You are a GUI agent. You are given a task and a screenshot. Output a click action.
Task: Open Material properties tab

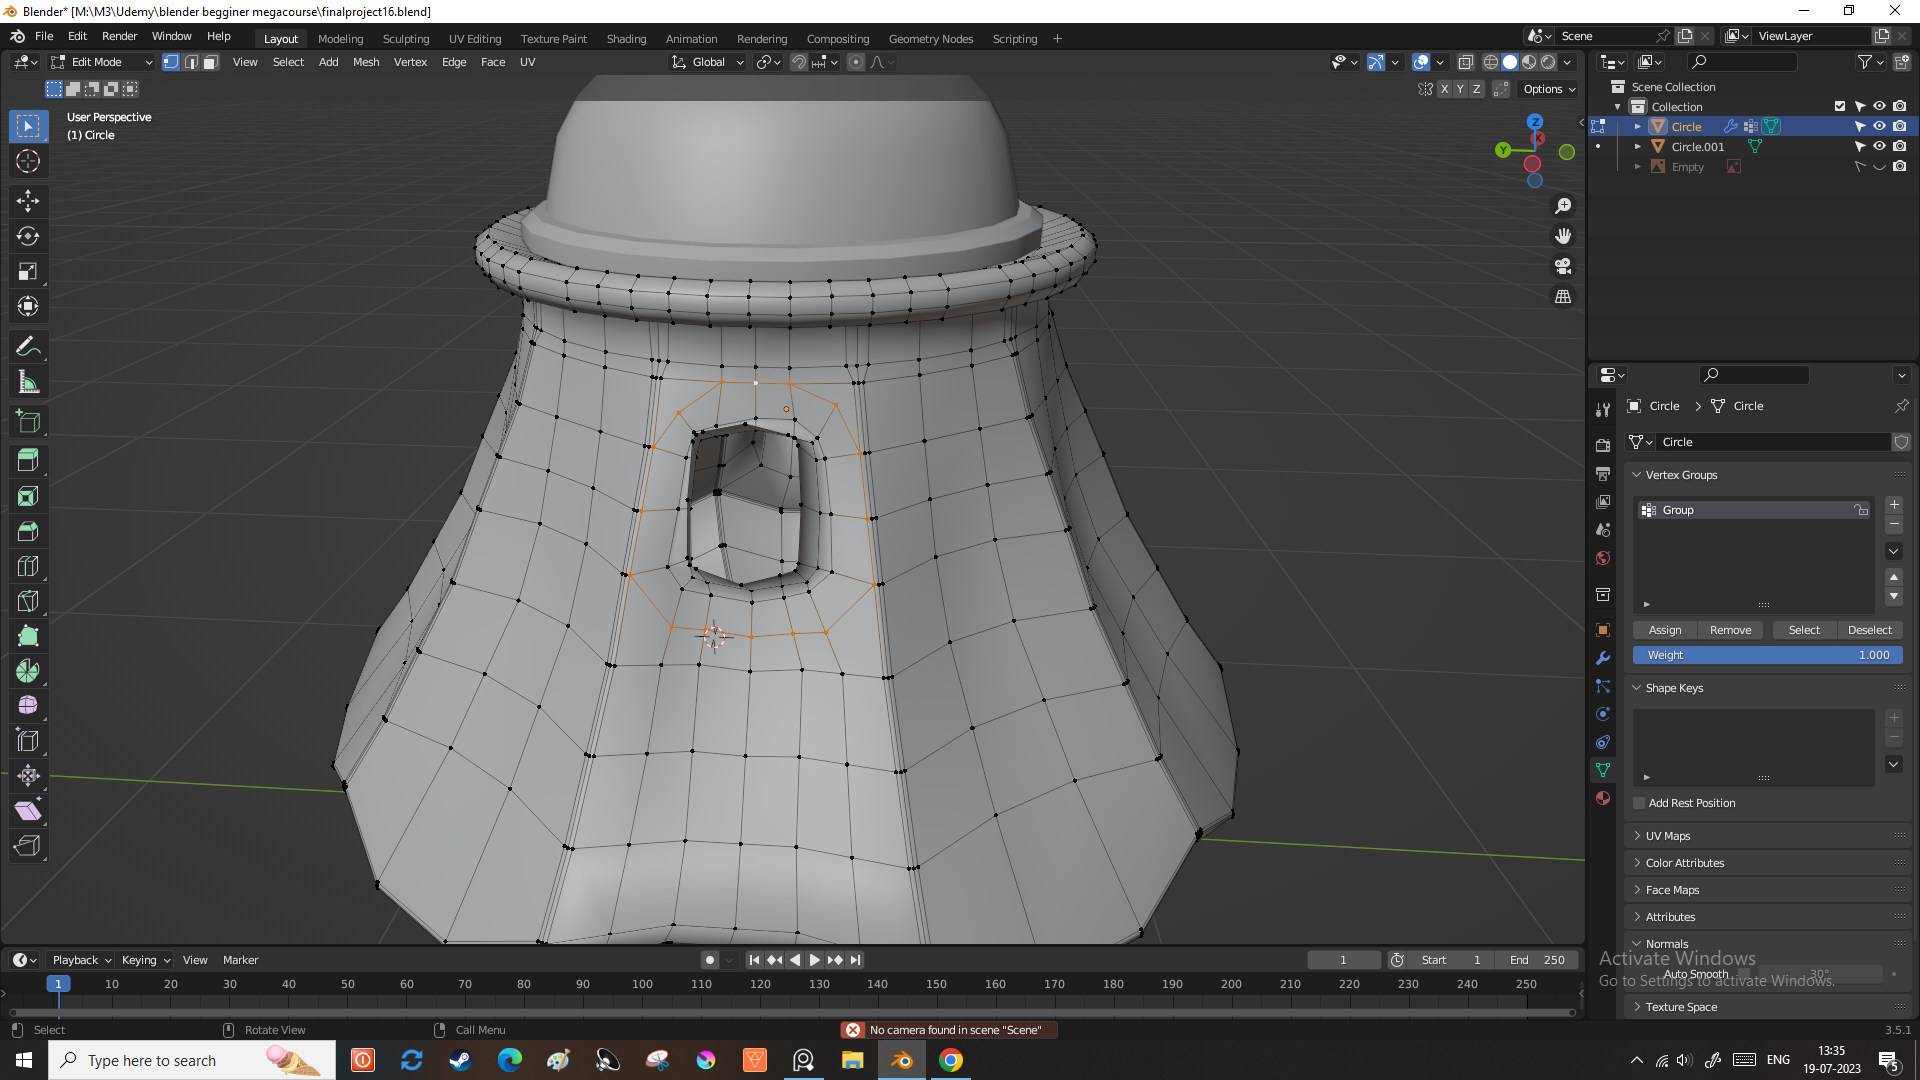tap(1603, 798)
